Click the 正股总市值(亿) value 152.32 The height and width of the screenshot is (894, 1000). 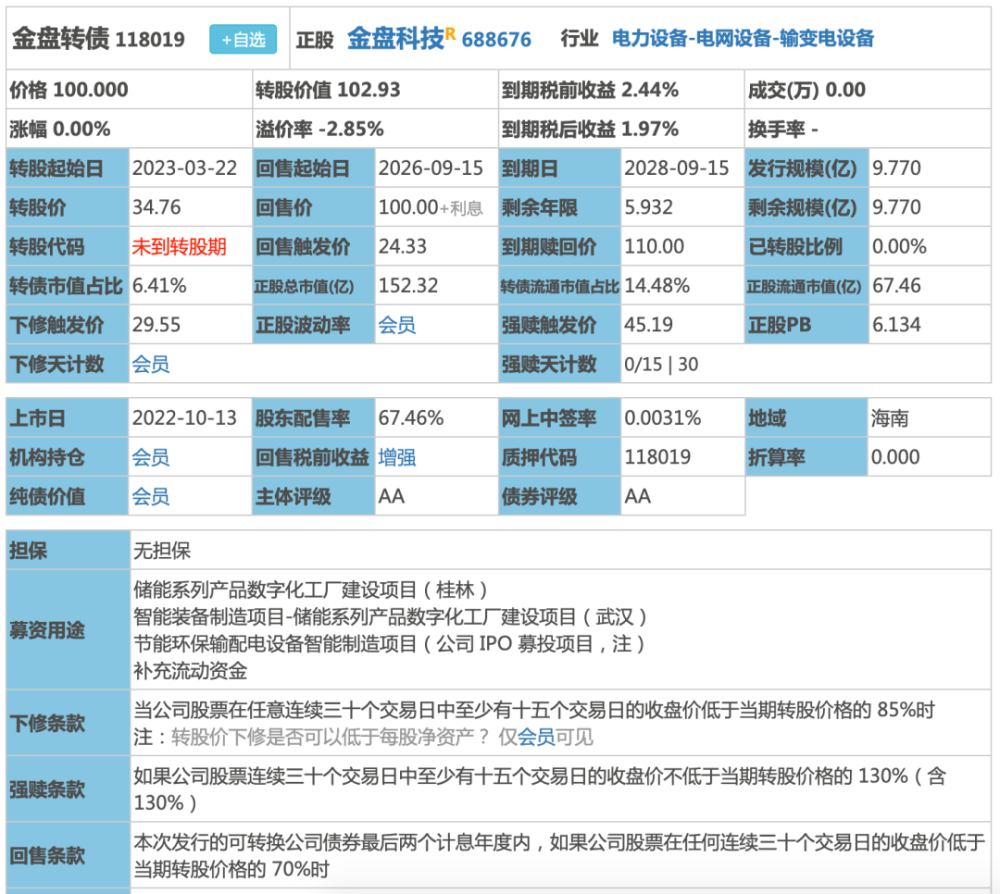tap(408, 286)
